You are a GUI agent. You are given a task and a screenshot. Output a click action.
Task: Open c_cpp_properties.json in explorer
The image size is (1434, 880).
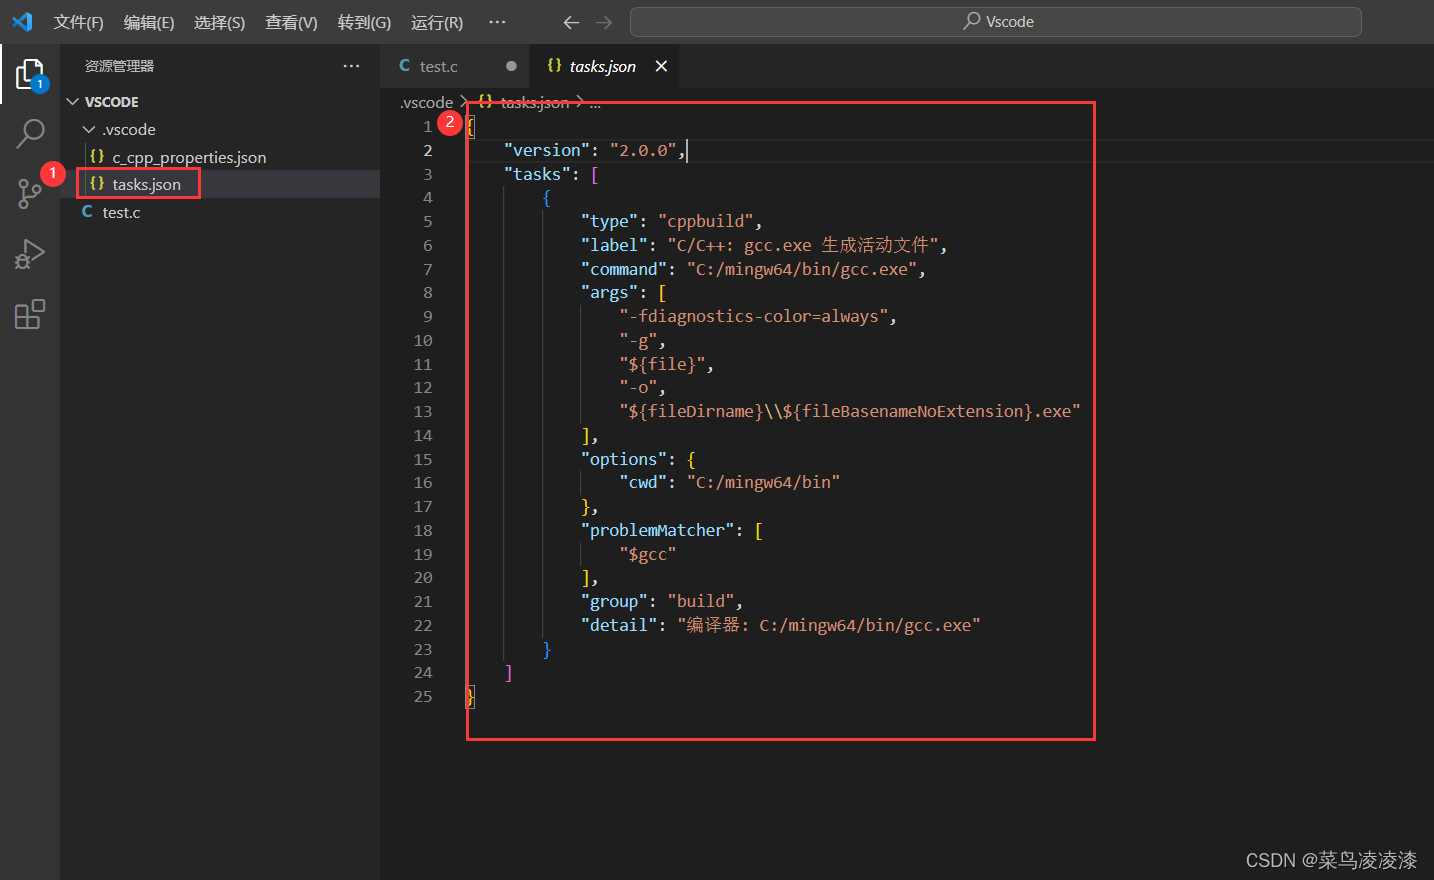[189, 157]
